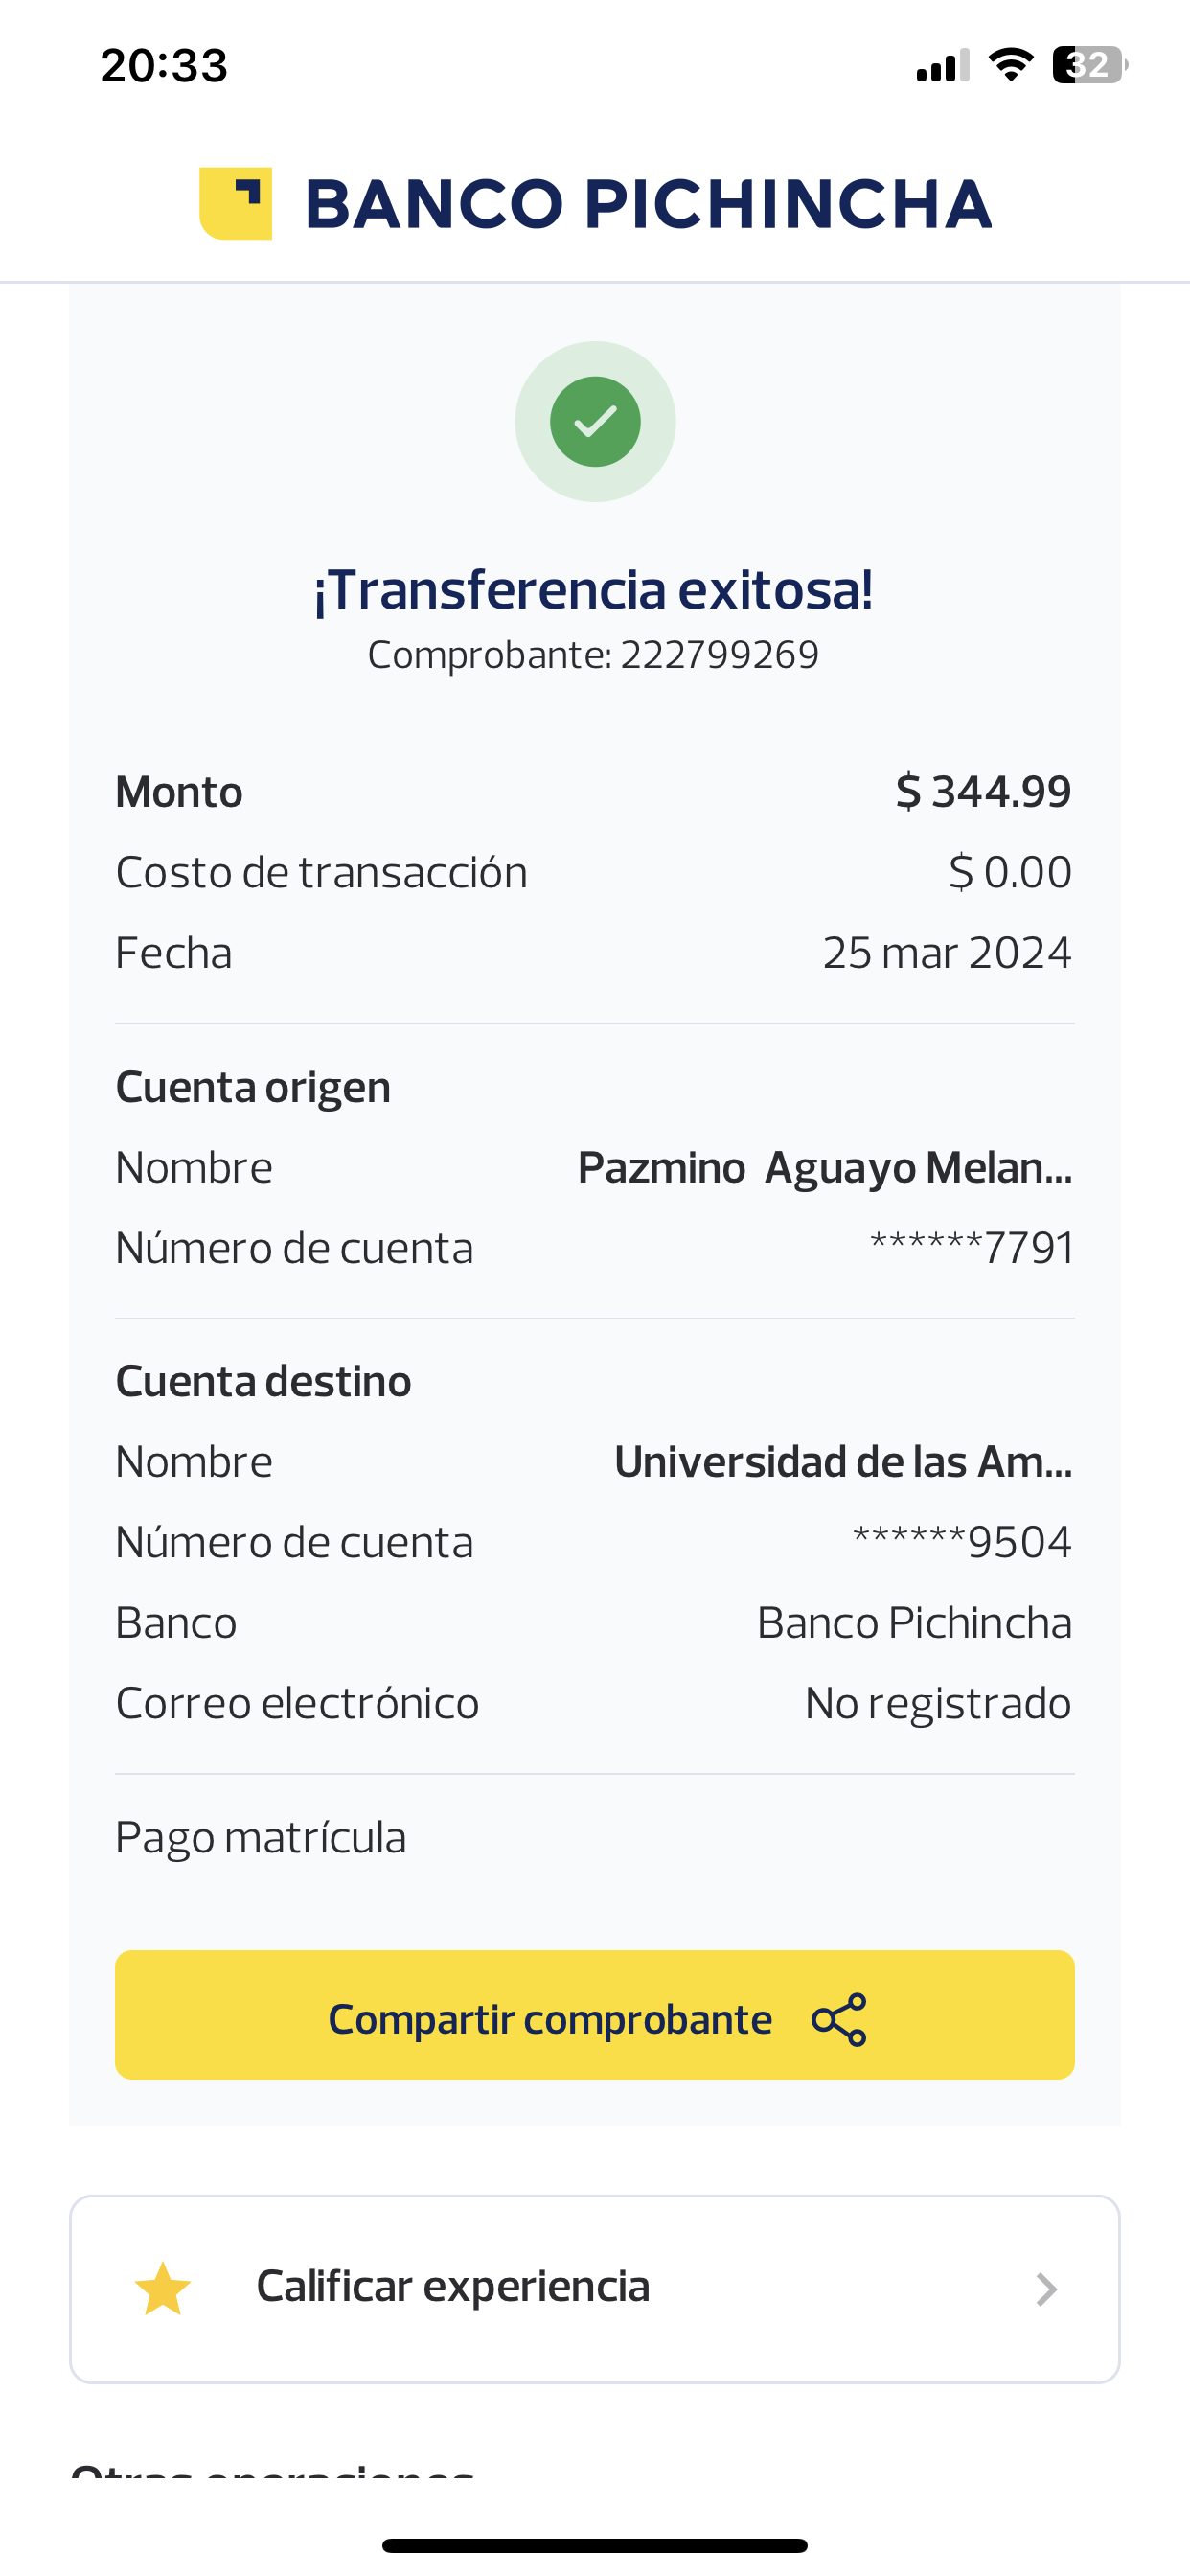Viewport: 1190px width, 2576px height.
Task: Tap the star icon beside Calificar experiencia
Action: (163, 2289)
